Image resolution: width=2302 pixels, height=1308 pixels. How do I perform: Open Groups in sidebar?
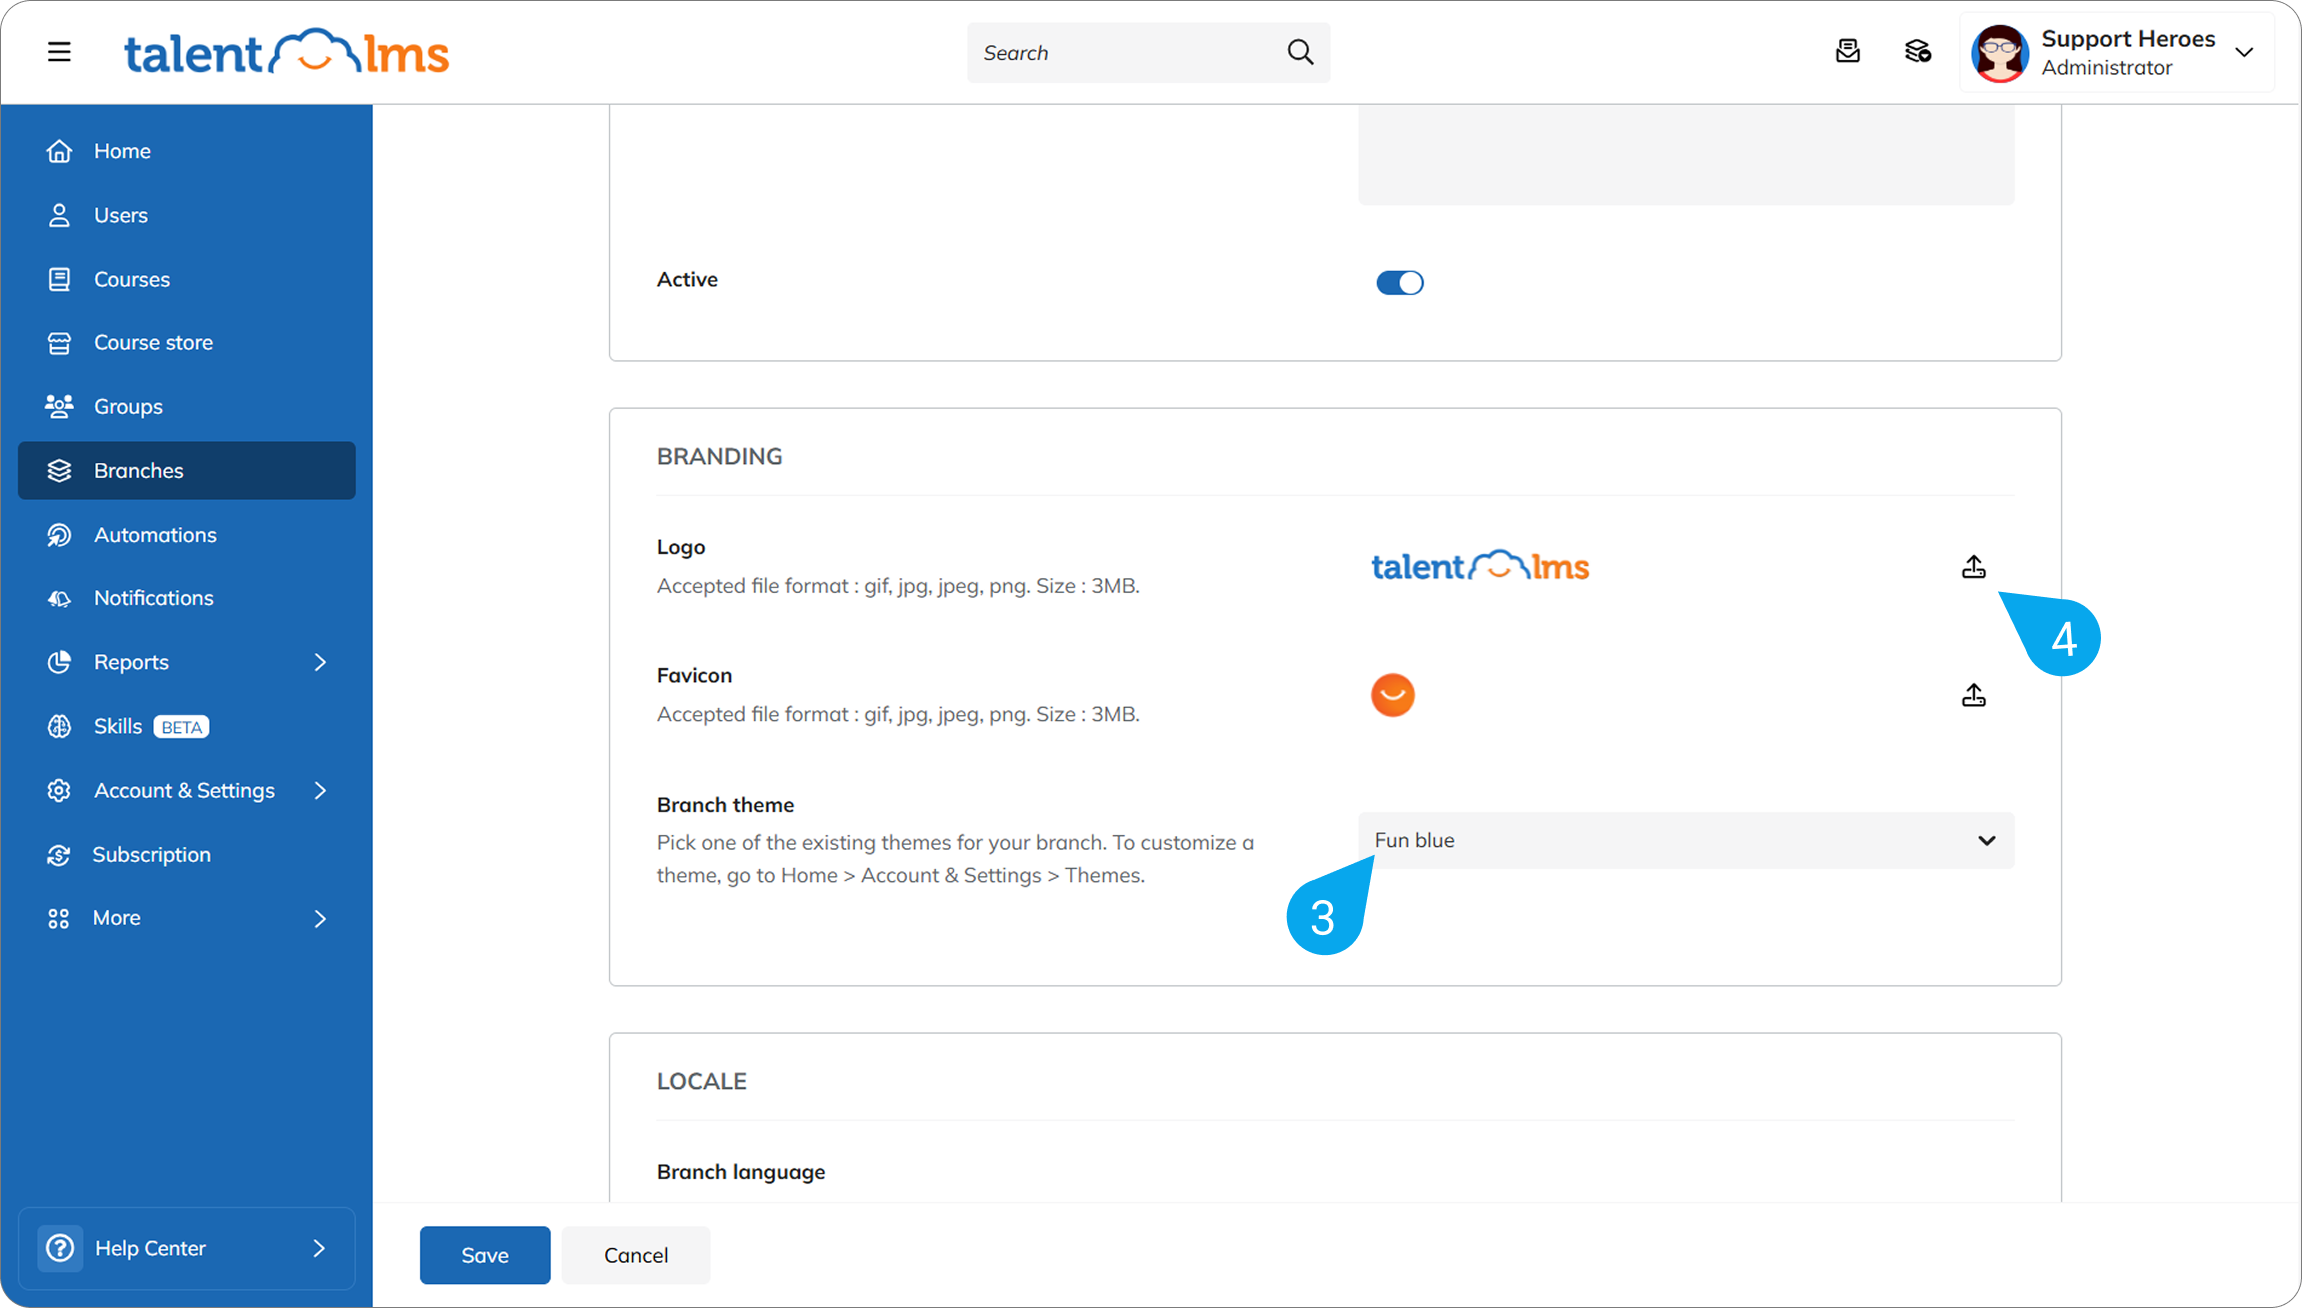[x=187, y=406]
